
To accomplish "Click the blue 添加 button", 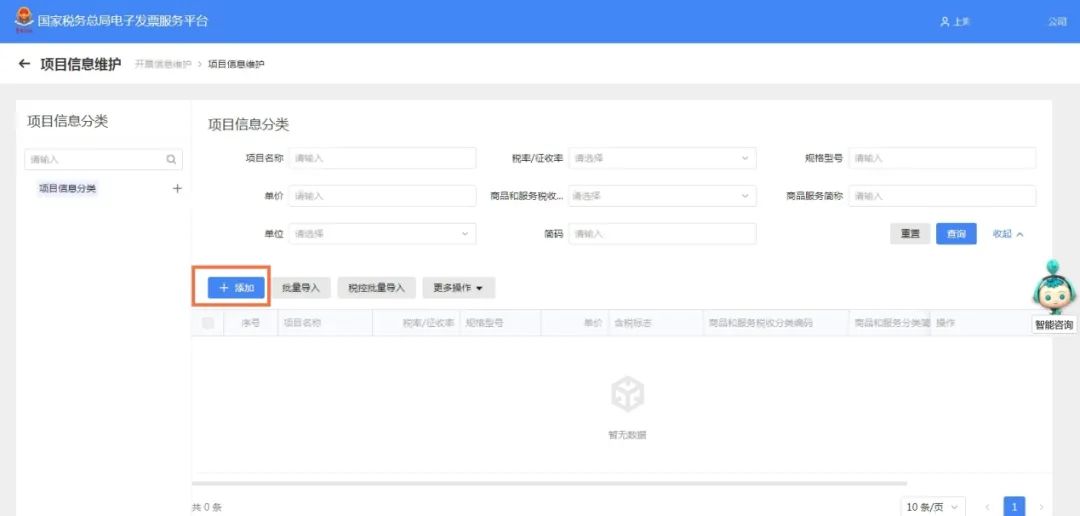I will 237,288.
